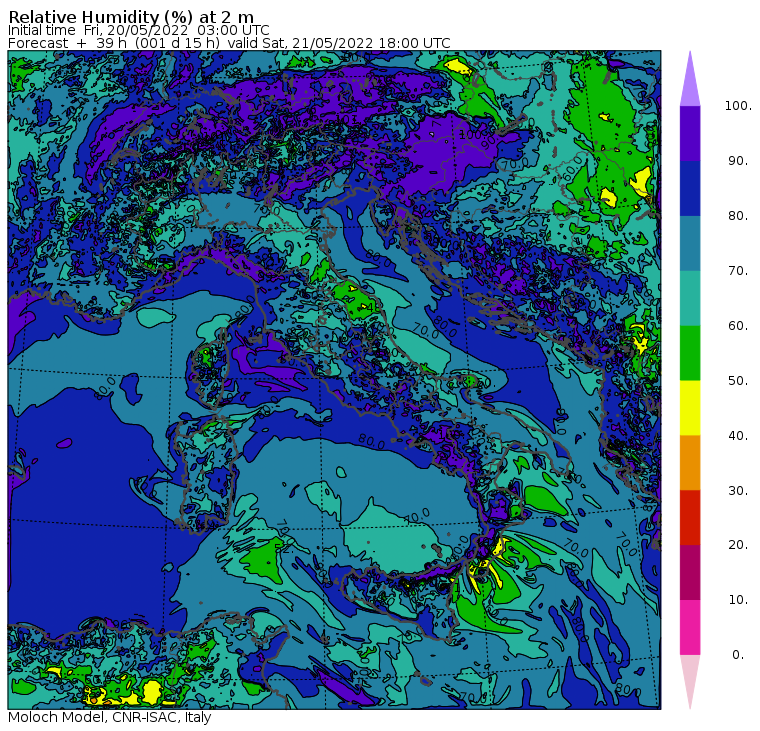This screenshot has width=760, height=731.
Task: Click the '20.' colorbar label
Action: pyautogui.click(x=738, y=545)
